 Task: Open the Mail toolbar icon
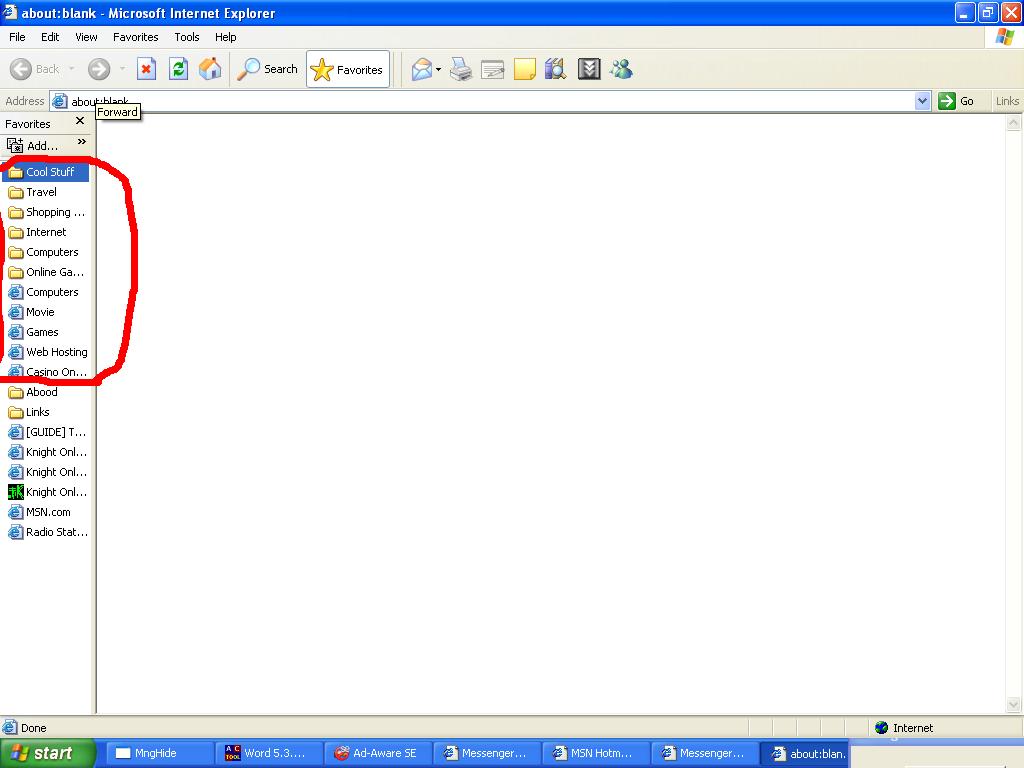click(x=422, y=69)
